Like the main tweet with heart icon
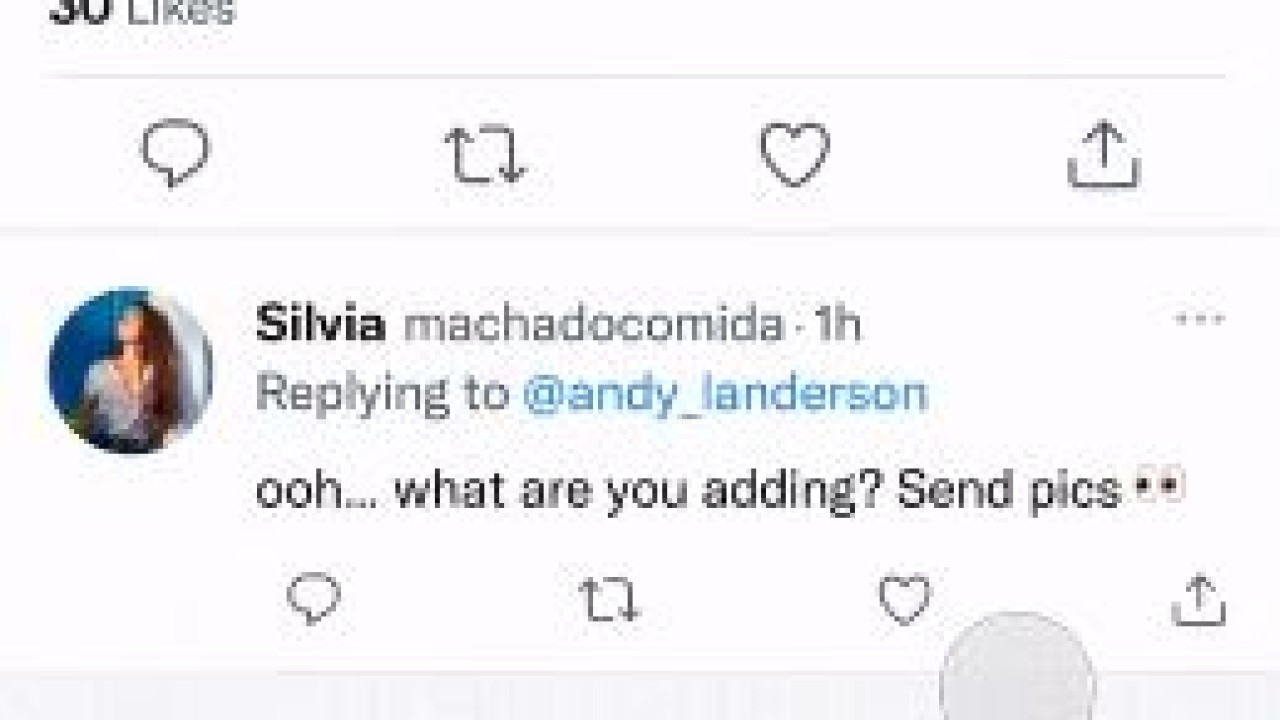 tap(795, 155)
